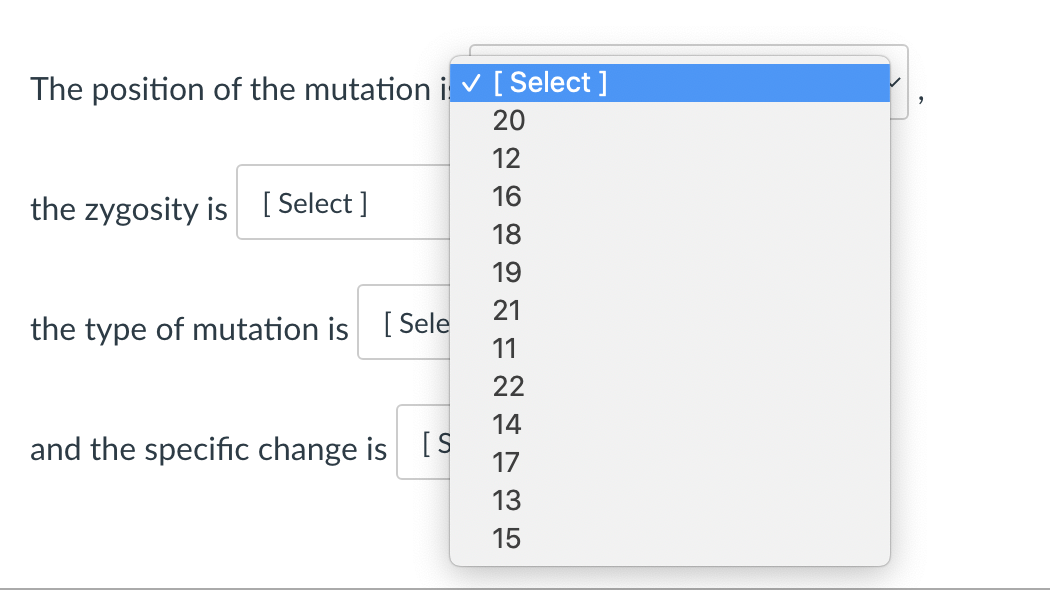1050x590 pixels.
Task: Select 21 from the mutation position options
Action: [x=507, y=310]
